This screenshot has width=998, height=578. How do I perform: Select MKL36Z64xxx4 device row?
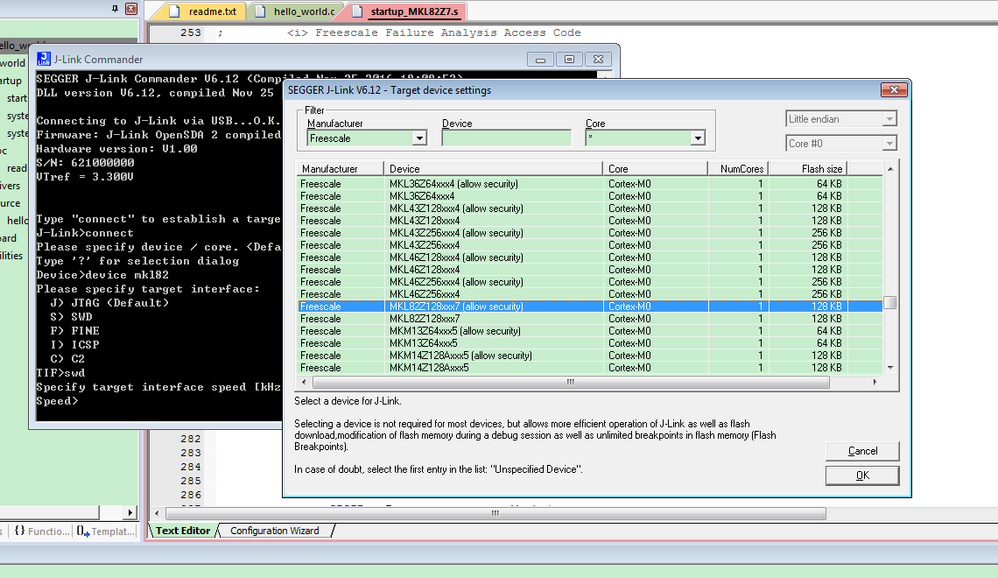point(589,196)
